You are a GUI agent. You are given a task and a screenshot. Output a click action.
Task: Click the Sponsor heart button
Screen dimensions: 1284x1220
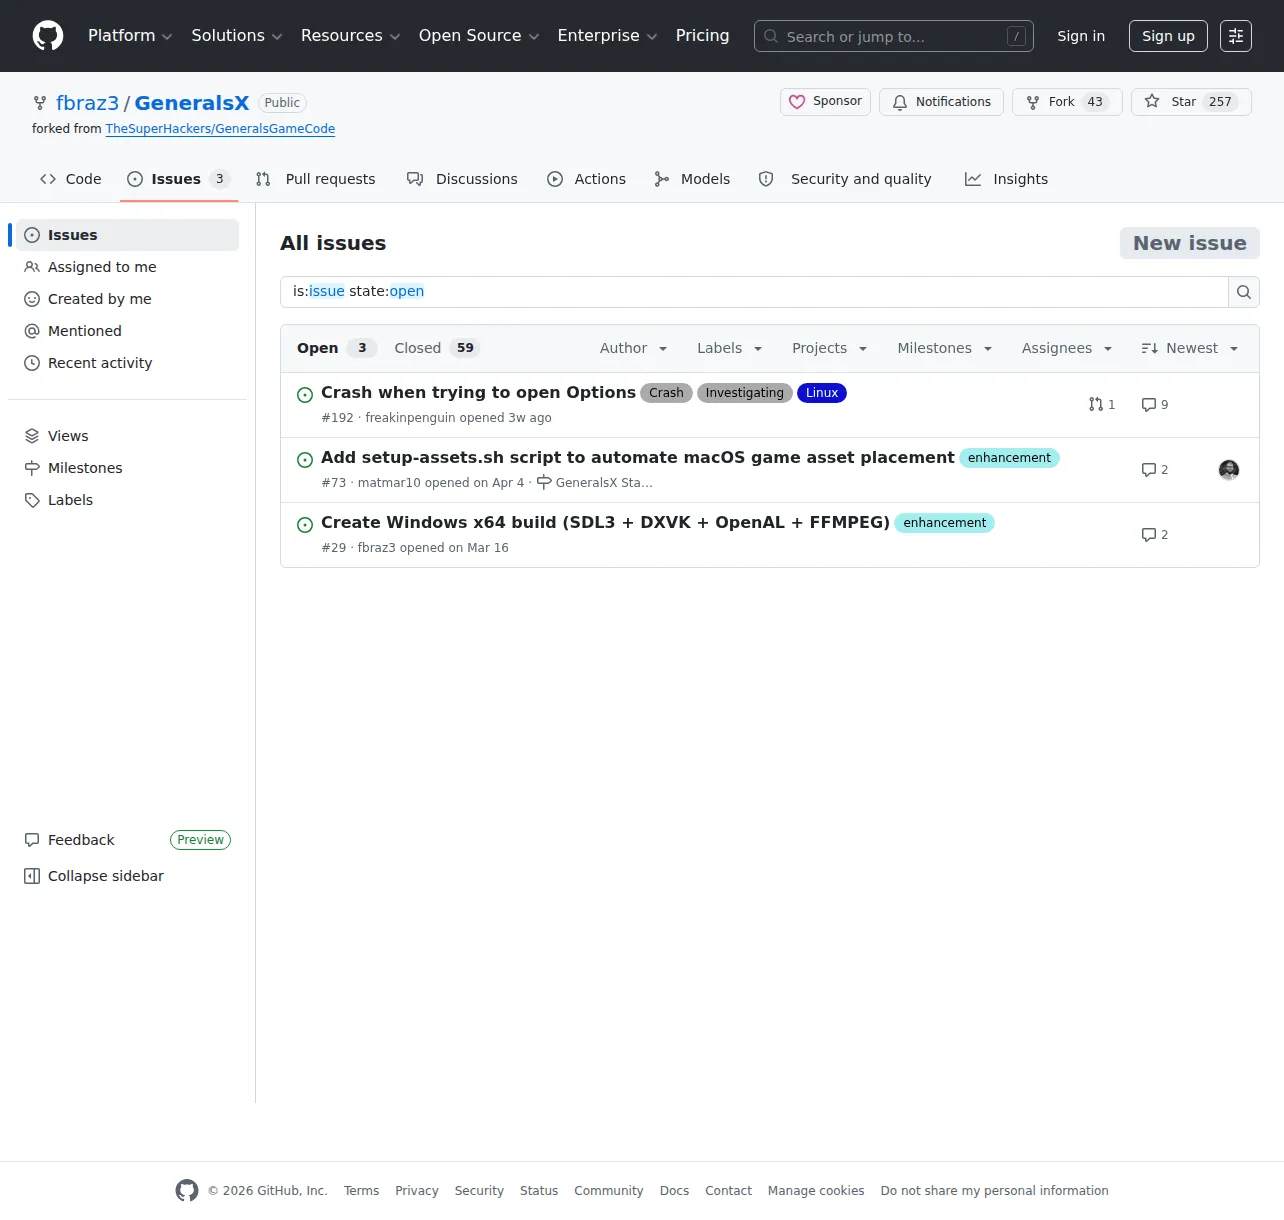point(825,102)
